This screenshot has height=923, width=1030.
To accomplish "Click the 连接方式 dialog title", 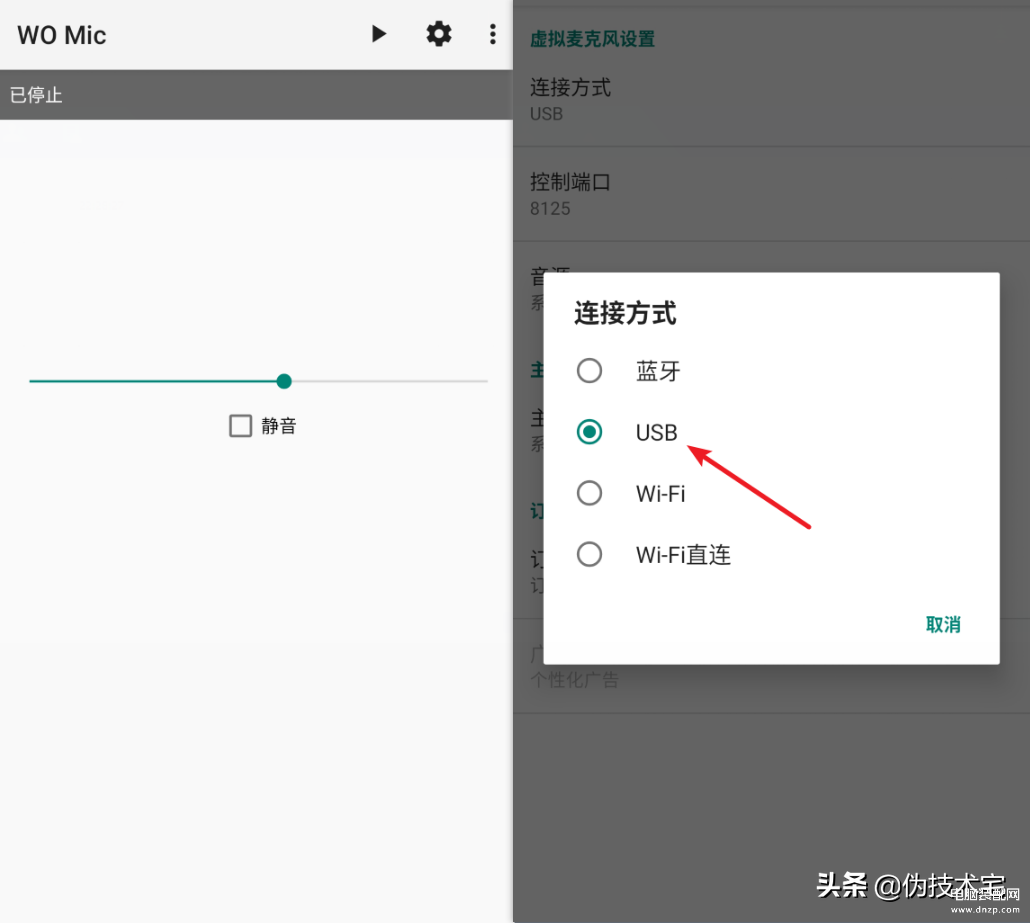I will click(x=625, y=313).
